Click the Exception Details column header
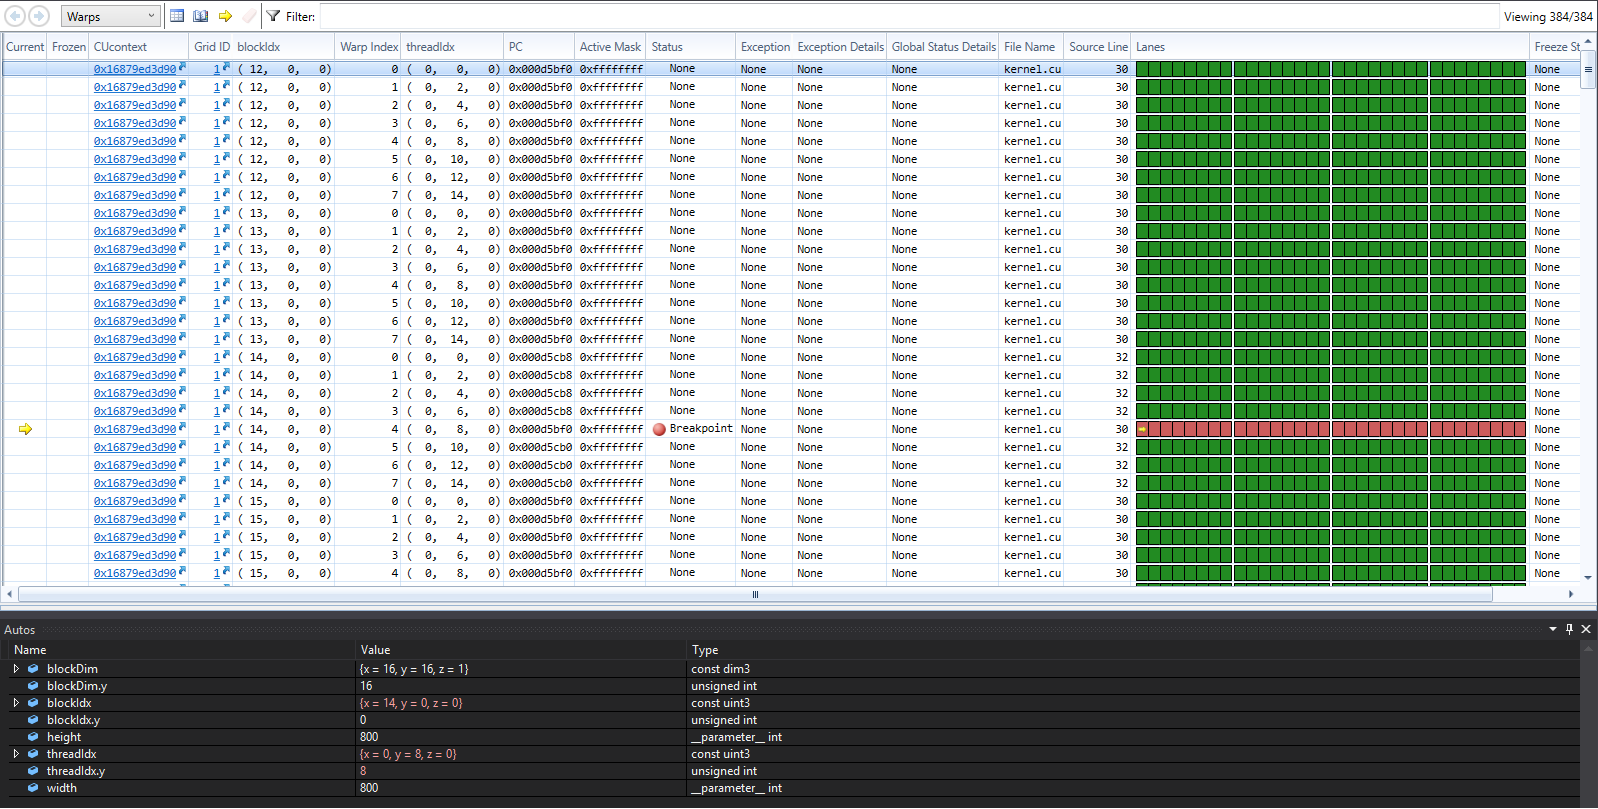Viewport: 1598px width, 809px height. [840, 47]
